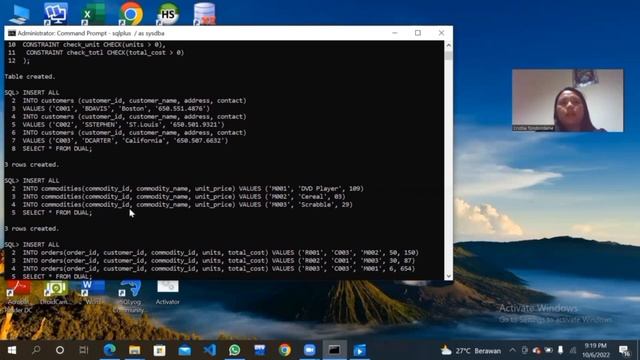
Task: Switch to Visual Studio Code on the taskbar
Action: coord(209,350)
